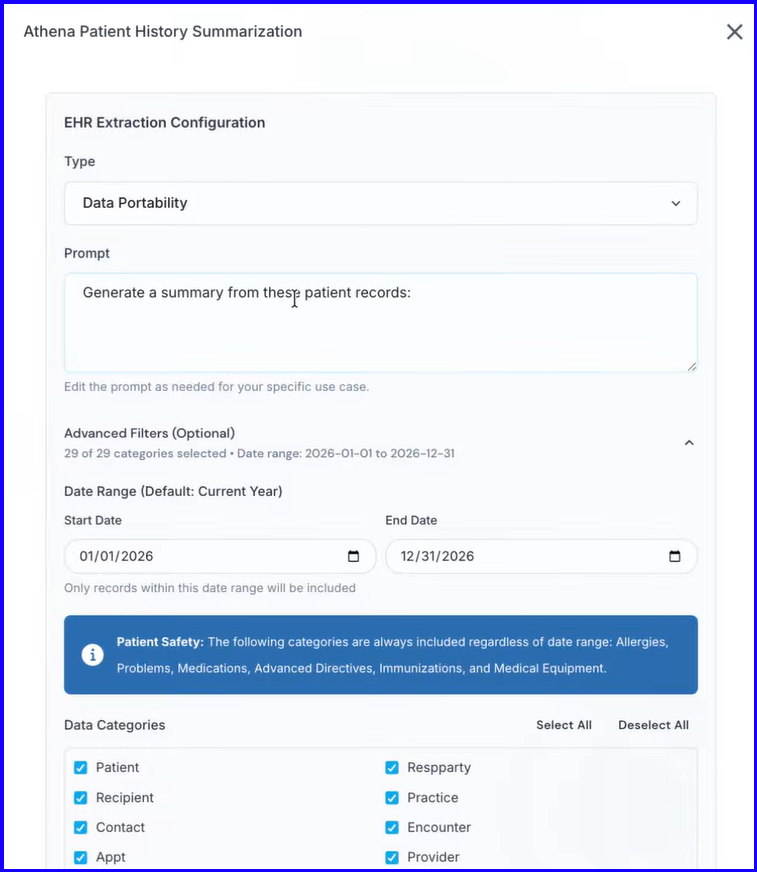This screenshot has width=757, height=872.
Task: Toggle the Contact checkbox
Action: coord(81,828)
